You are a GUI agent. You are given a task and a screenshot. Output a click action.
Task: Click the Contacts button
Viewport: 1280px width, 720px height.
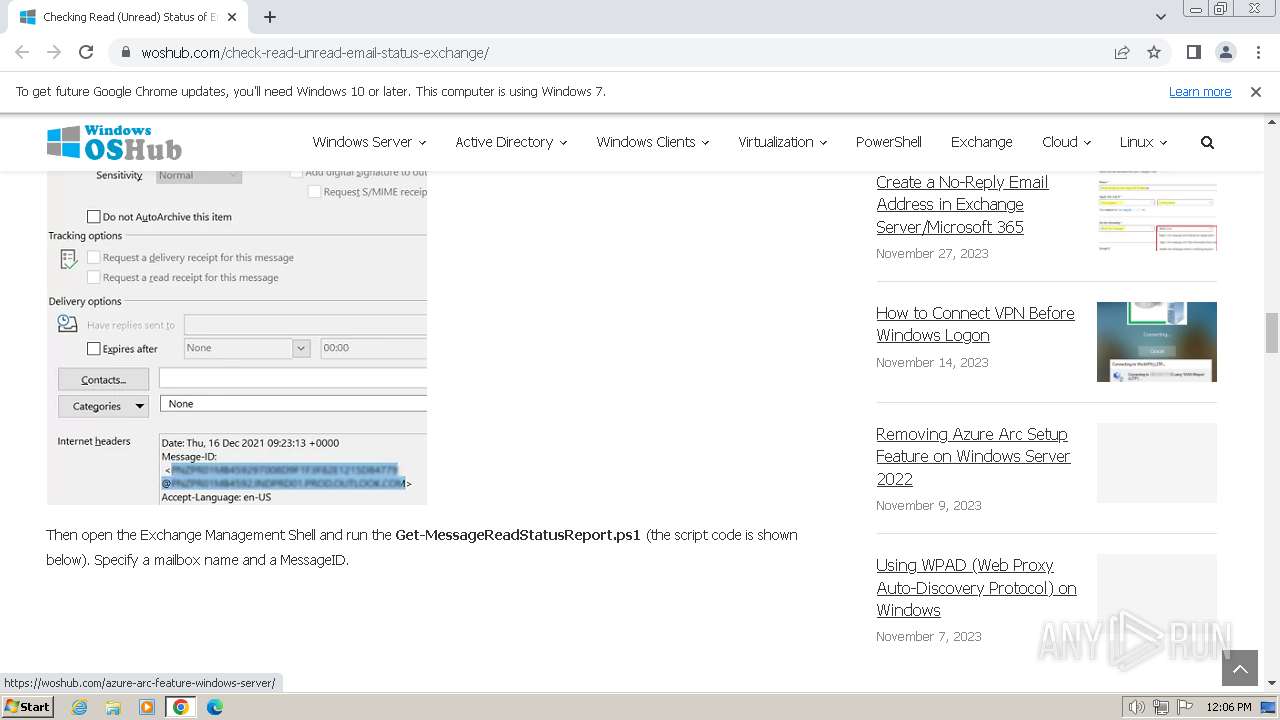pos(103,380)
